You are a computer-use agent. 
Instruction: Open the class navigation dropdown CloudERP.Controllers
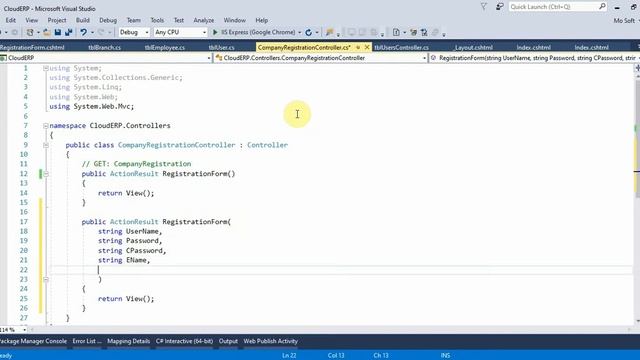coord(320,58)
